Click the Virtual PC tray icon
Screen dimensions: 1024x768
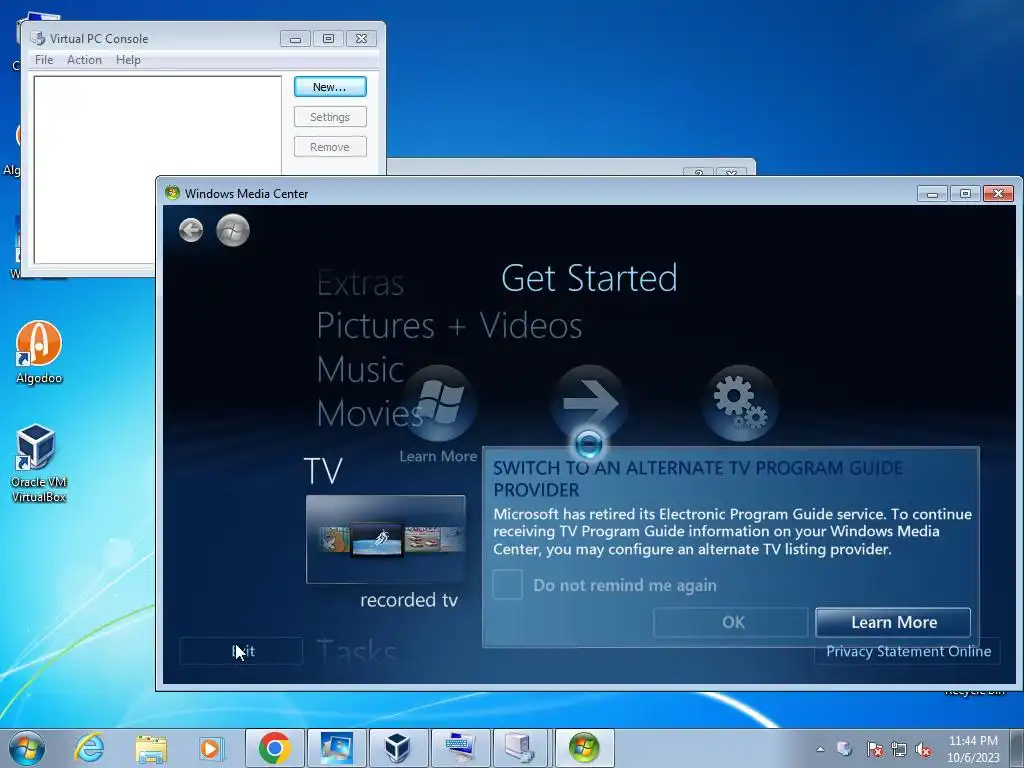coord(844,749)
